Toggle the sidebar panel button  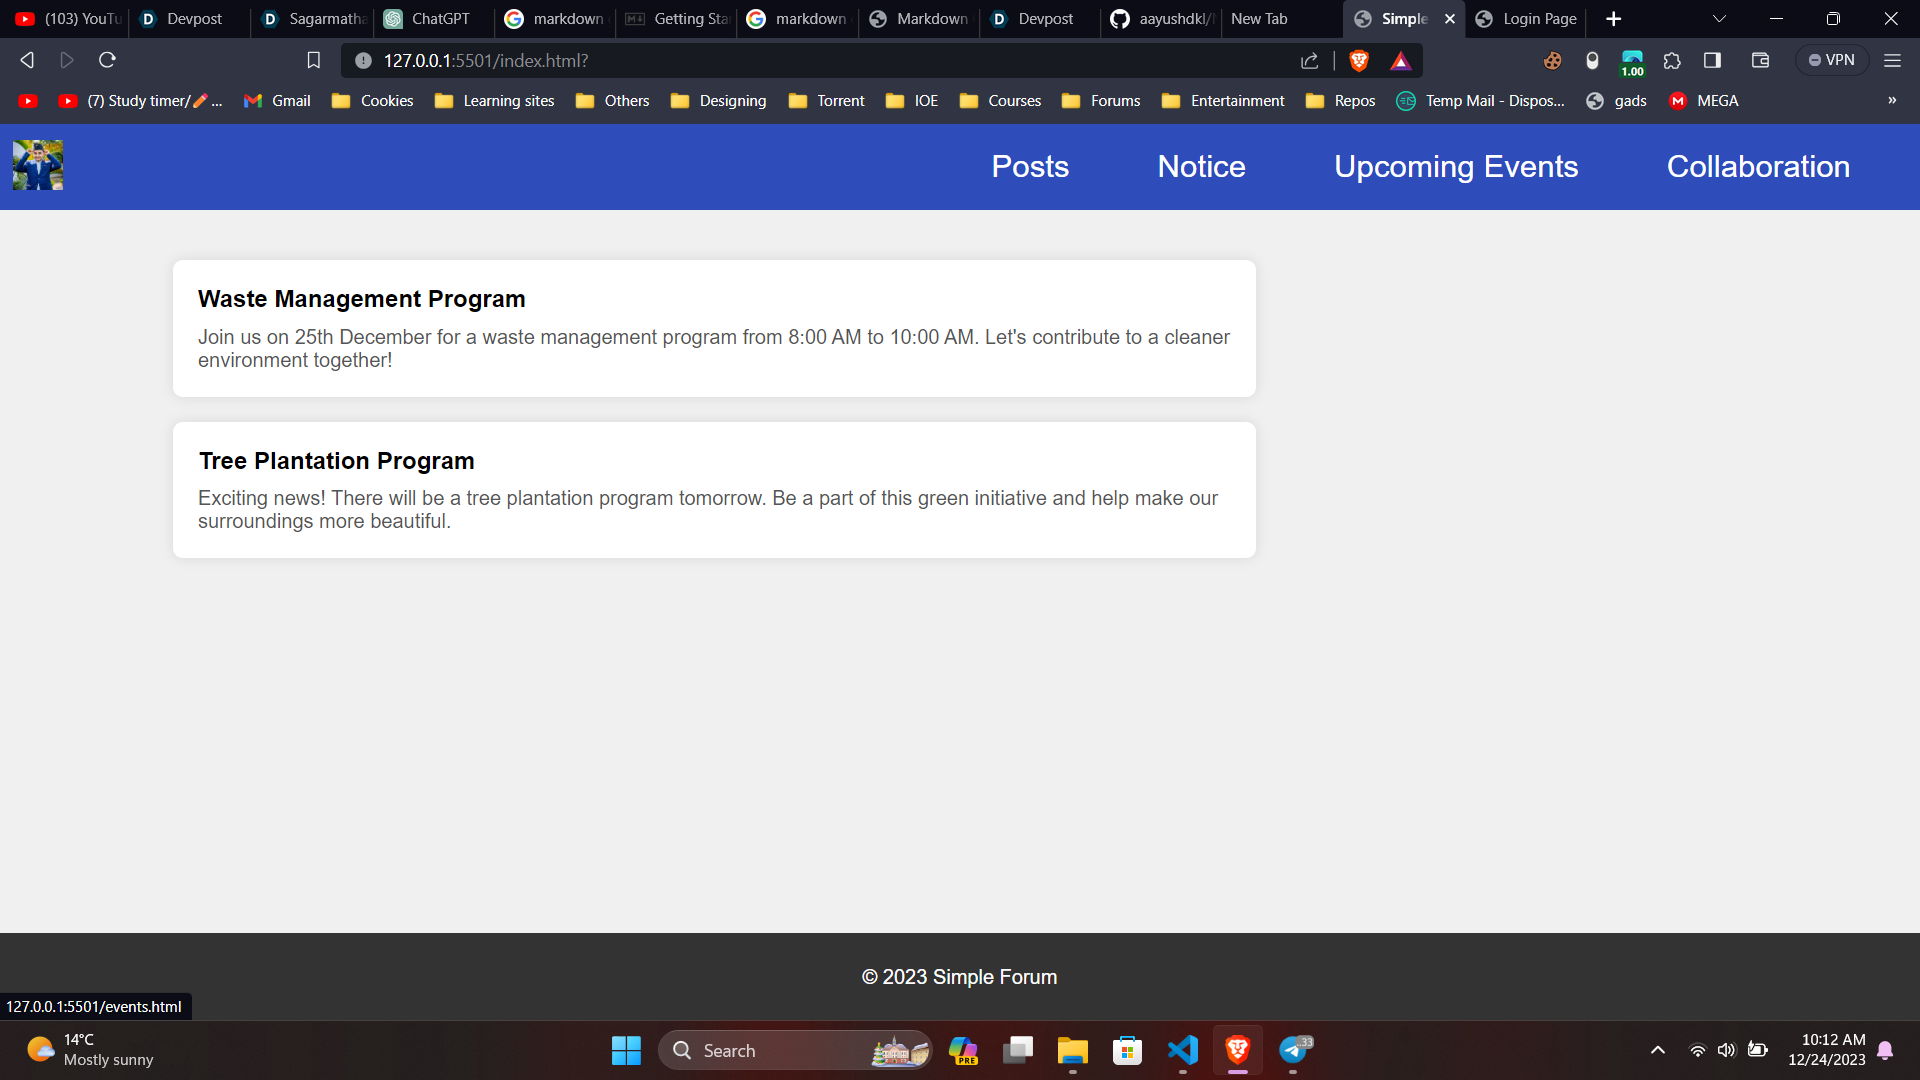tap(1712, 61)
